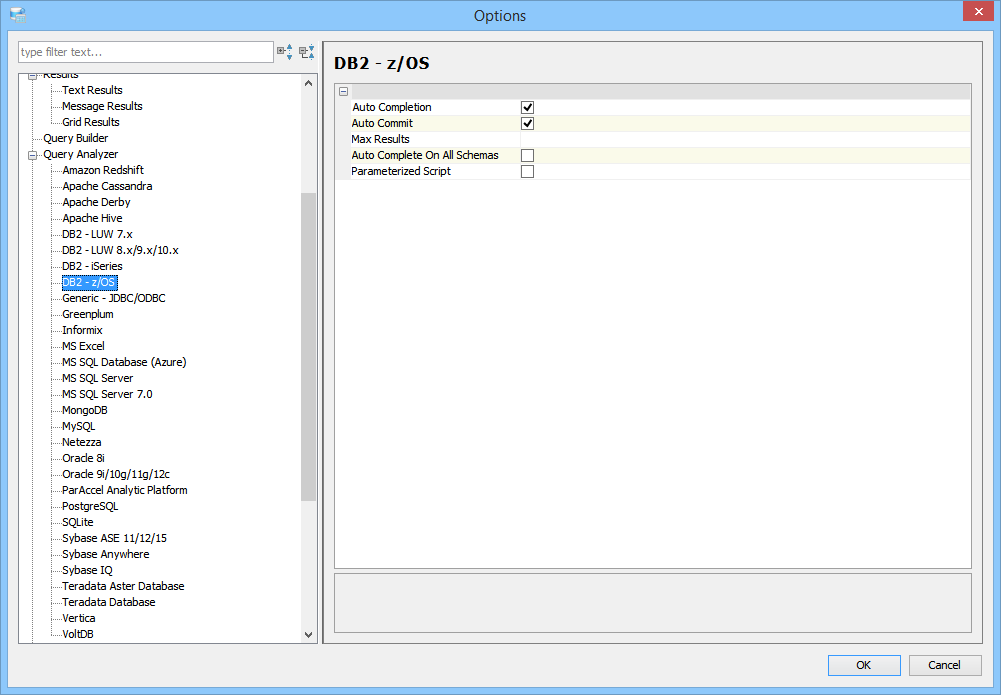Select MS SQL Database (Azure)
This screenshot has width=1001, height=695.
point(124,362)
